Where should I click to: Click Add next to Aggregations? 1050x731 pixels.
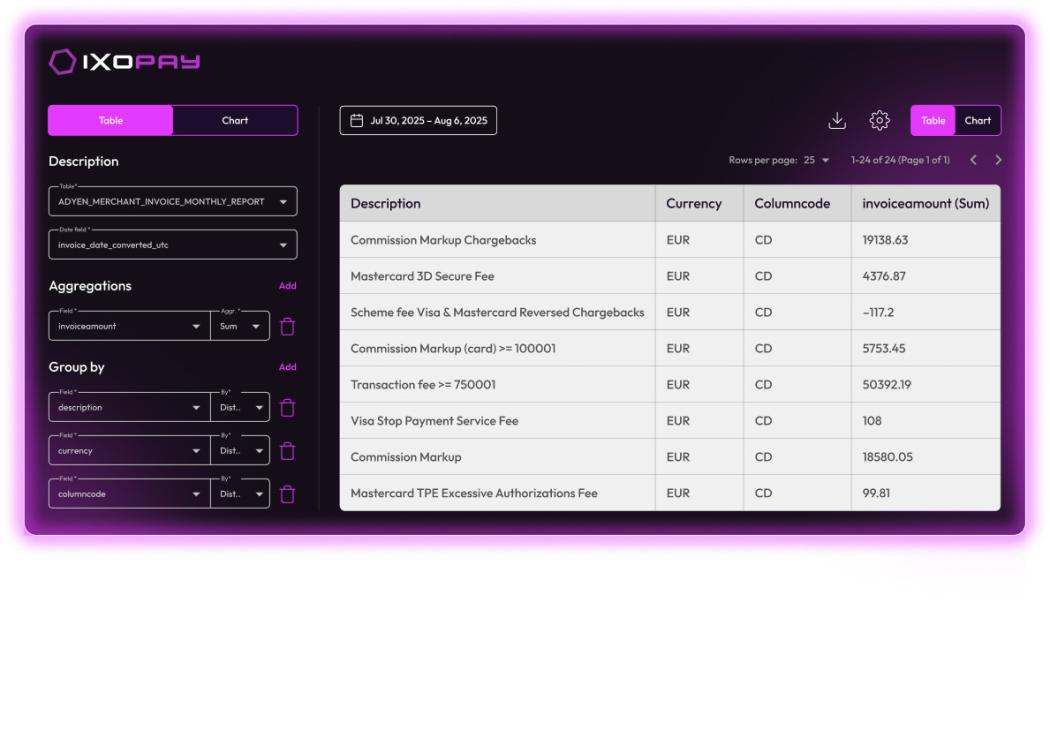(x=287, y=286)
